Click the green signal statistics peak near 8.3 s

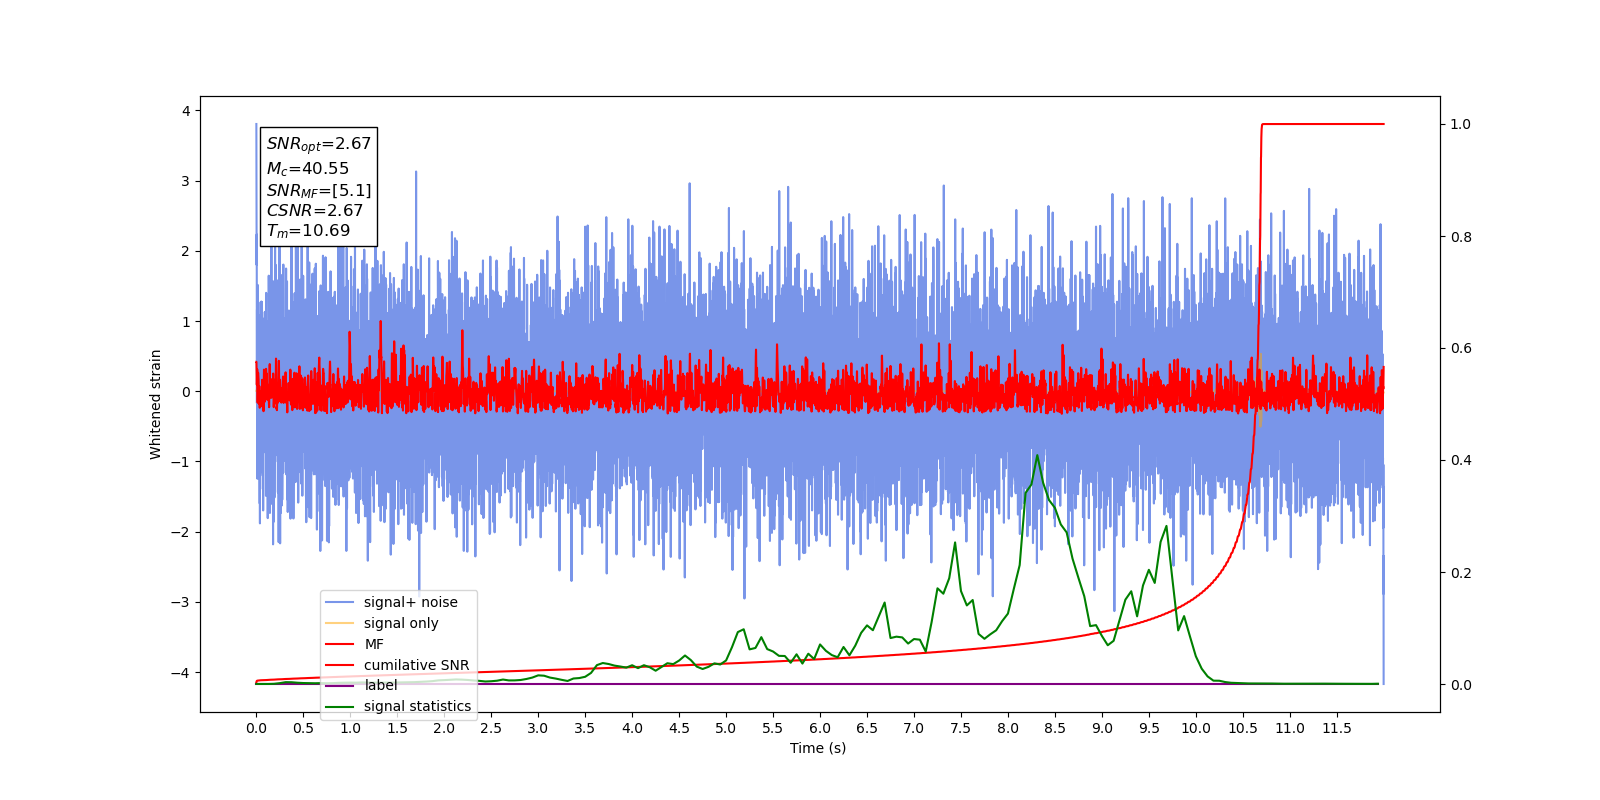pos(1037,456)
